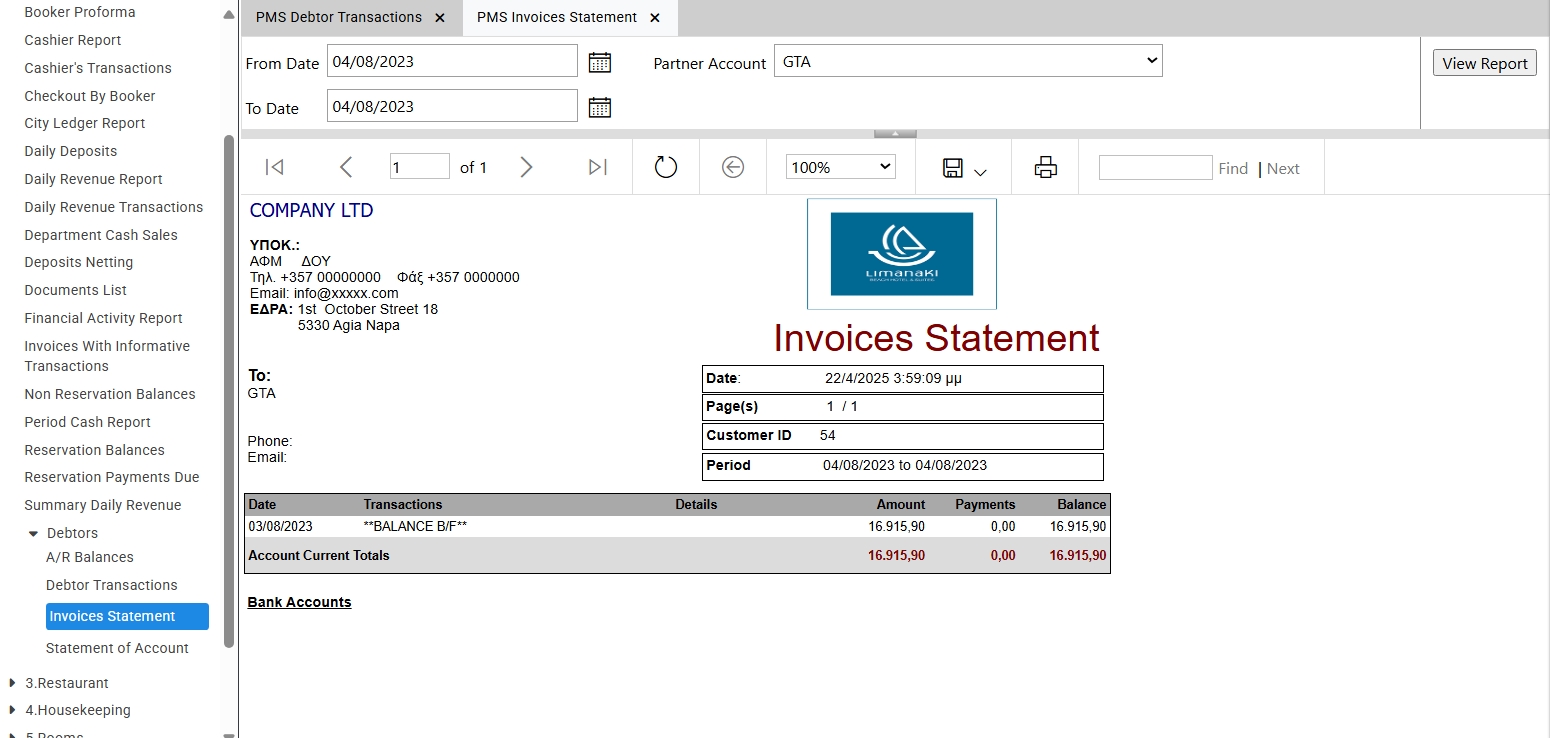Go to previous report page
Viewport: 1550px width, 738px height.
(x=346, y=167)
